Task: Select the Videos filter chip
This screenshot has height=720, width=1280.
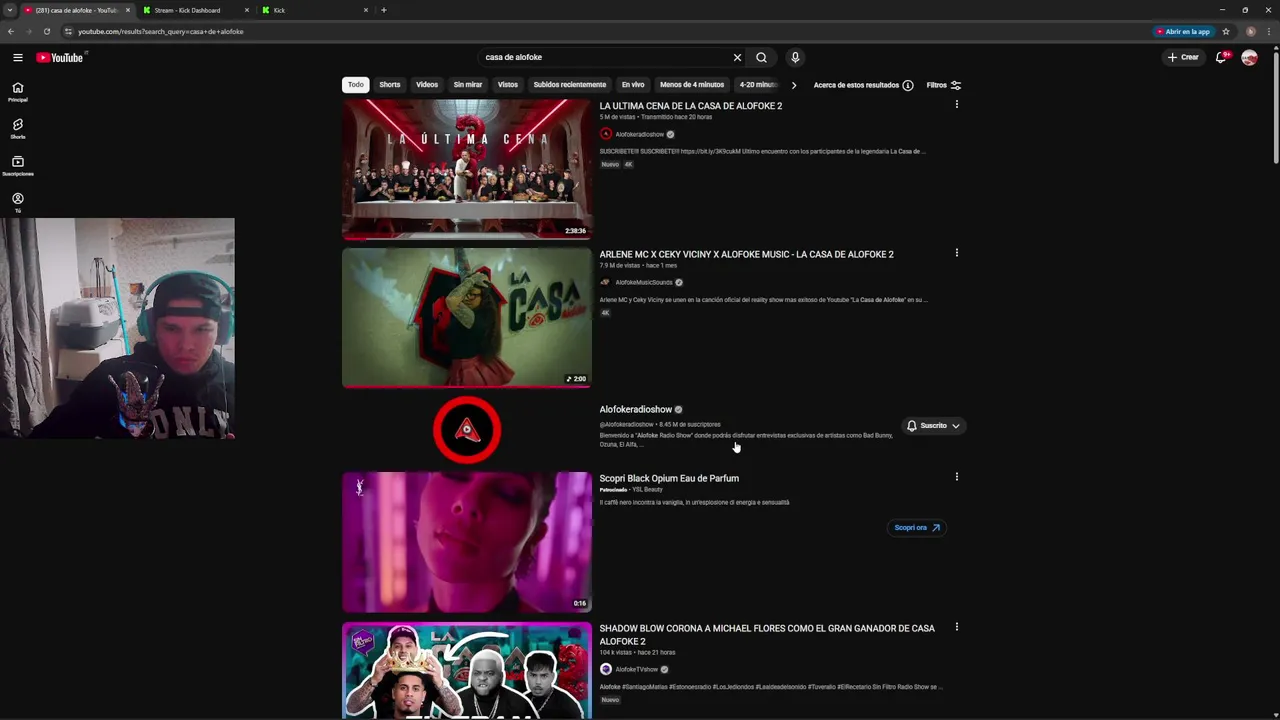Action: coord(427,85)
